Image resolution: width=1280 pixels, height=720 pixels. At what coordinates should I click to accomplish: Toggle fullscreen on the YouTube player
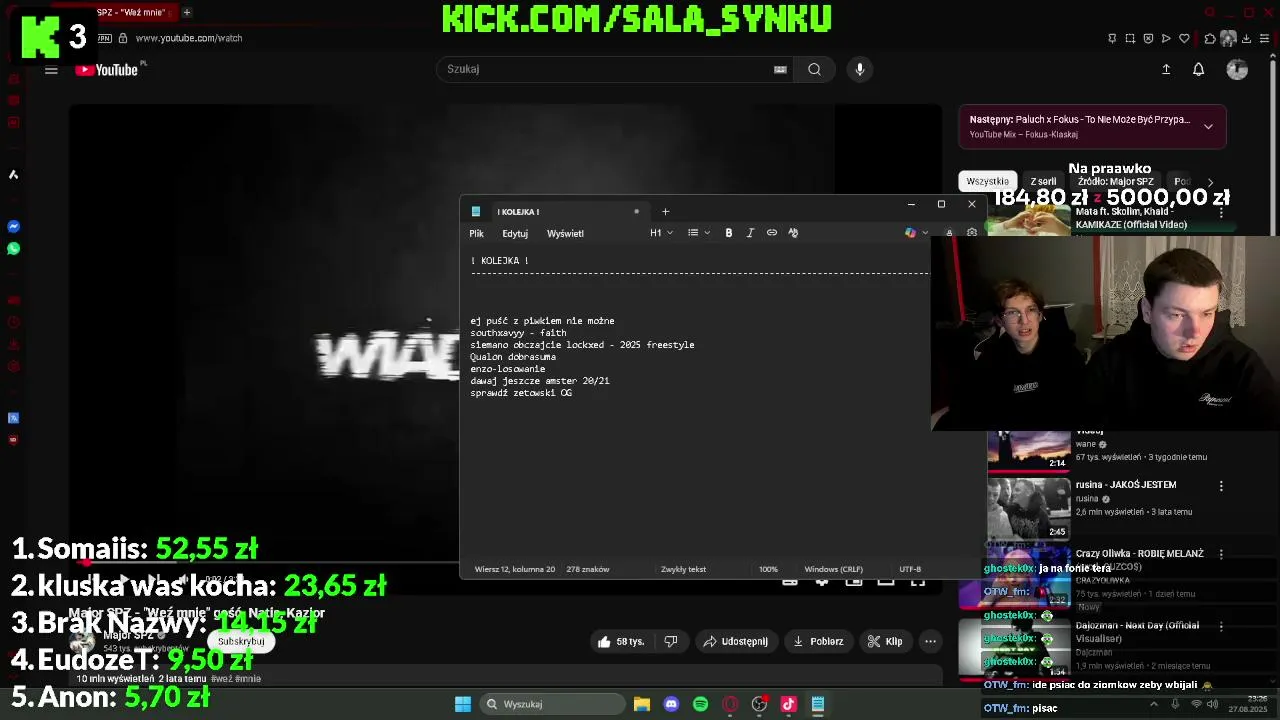point(917,581)
